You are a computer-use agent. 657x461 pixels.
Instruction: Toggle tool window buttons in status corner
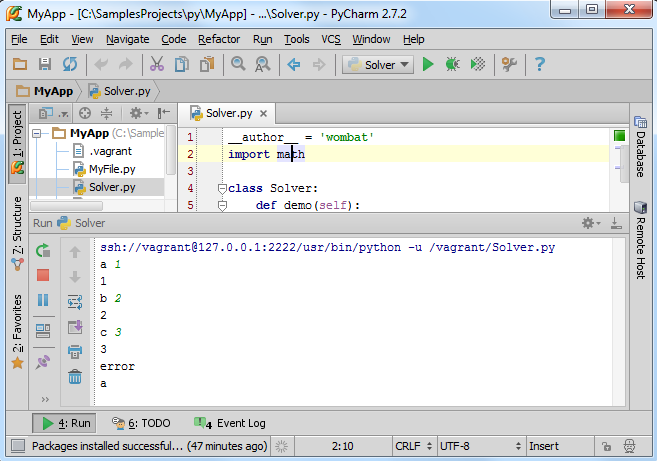point(18,446)
